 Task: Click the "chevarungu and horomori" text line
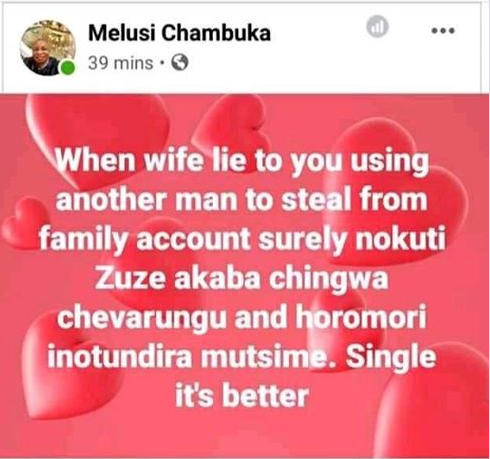pos(241,317)
